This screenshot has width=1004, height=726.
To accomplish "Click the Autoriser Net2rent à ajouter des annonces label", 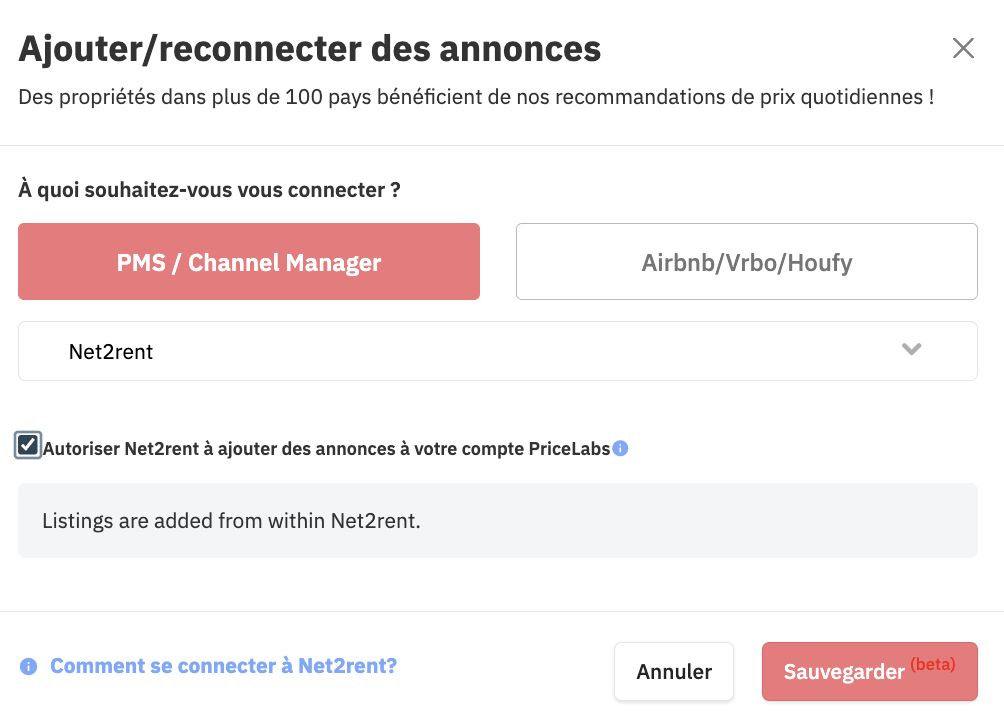I will pyautogui.click(x=326, y=449).
